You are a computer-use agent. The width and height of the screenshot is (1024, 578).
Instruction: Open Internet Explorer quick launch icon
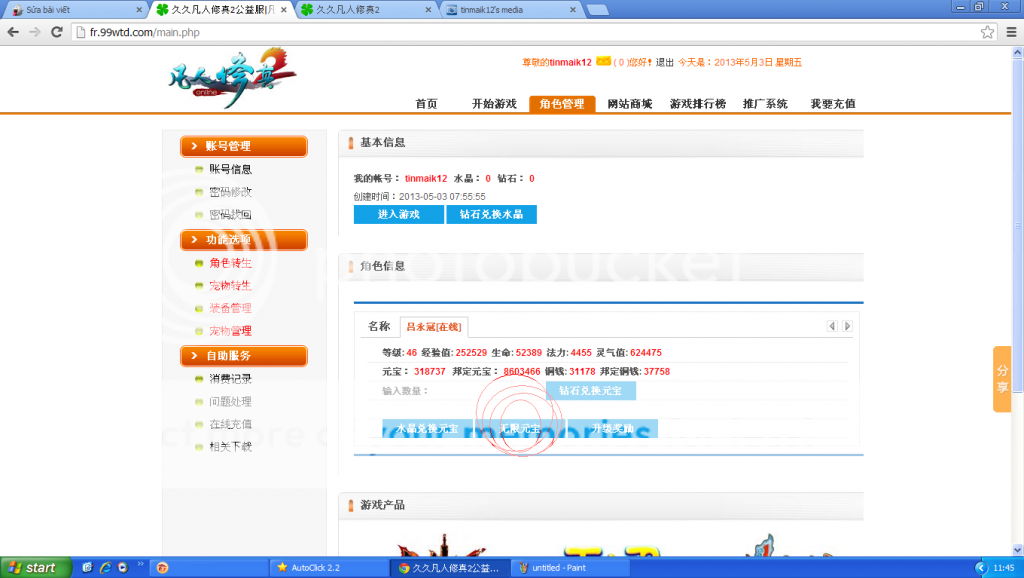click(x=105, y=568)
